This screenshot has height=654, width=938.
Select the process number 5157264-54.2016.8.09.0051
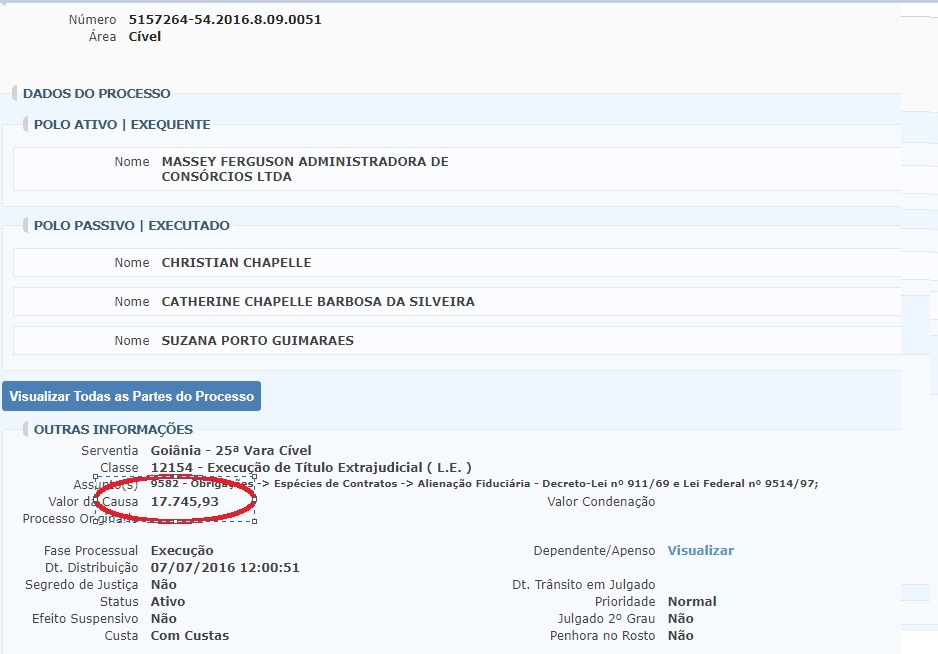[225, 20]
